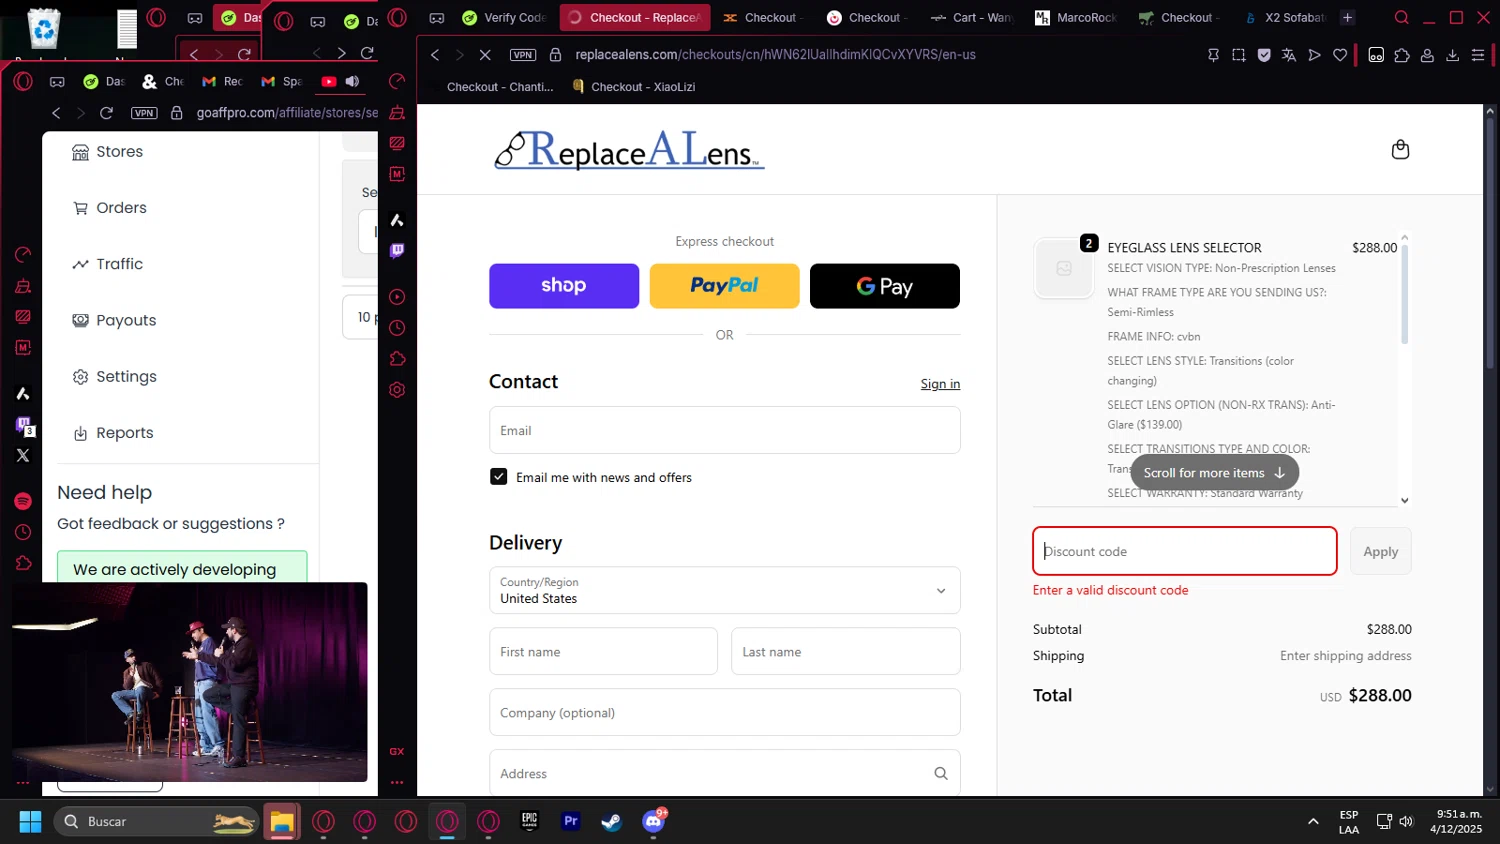Switch to the MarcoRock tab

click(x=1076, y=18)
